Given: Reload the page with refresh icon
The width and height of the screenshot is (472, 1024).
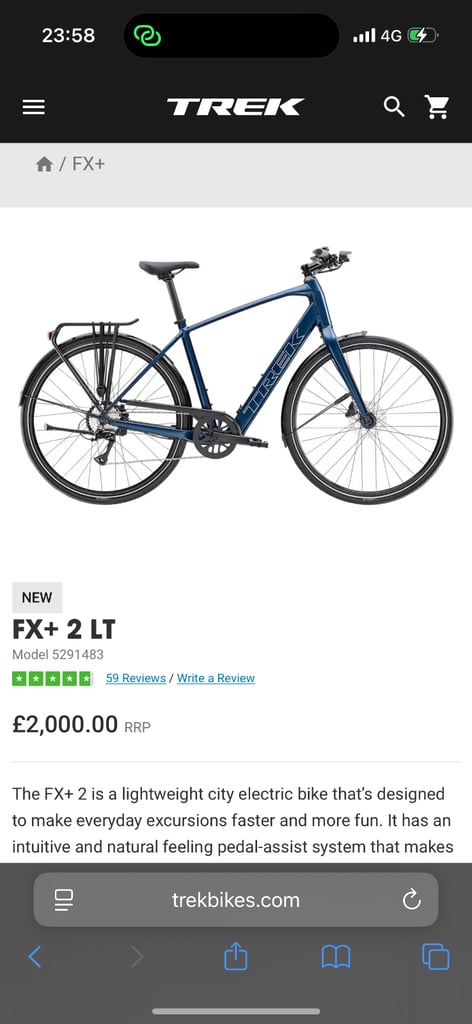Looking at the screenshot, I should [x=411, y=900].
